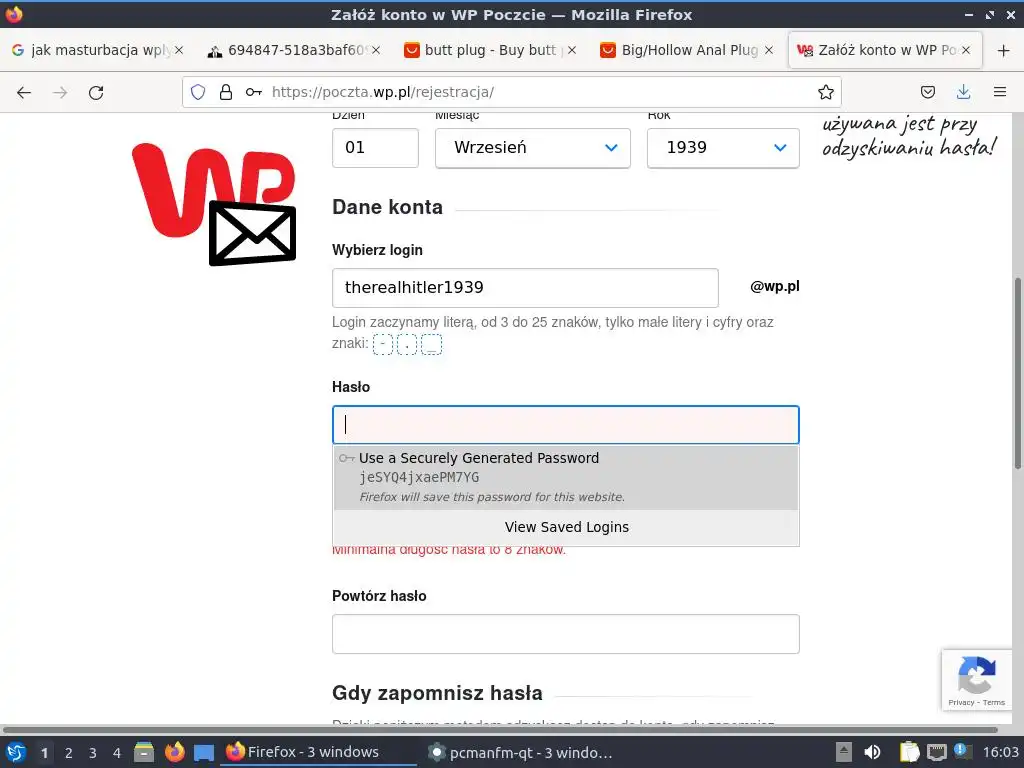Viewport: 1024px width, 768px height.
Task: Switch to the 'butt plug - Buy butt' tab
Action: [x=490, y=50]
